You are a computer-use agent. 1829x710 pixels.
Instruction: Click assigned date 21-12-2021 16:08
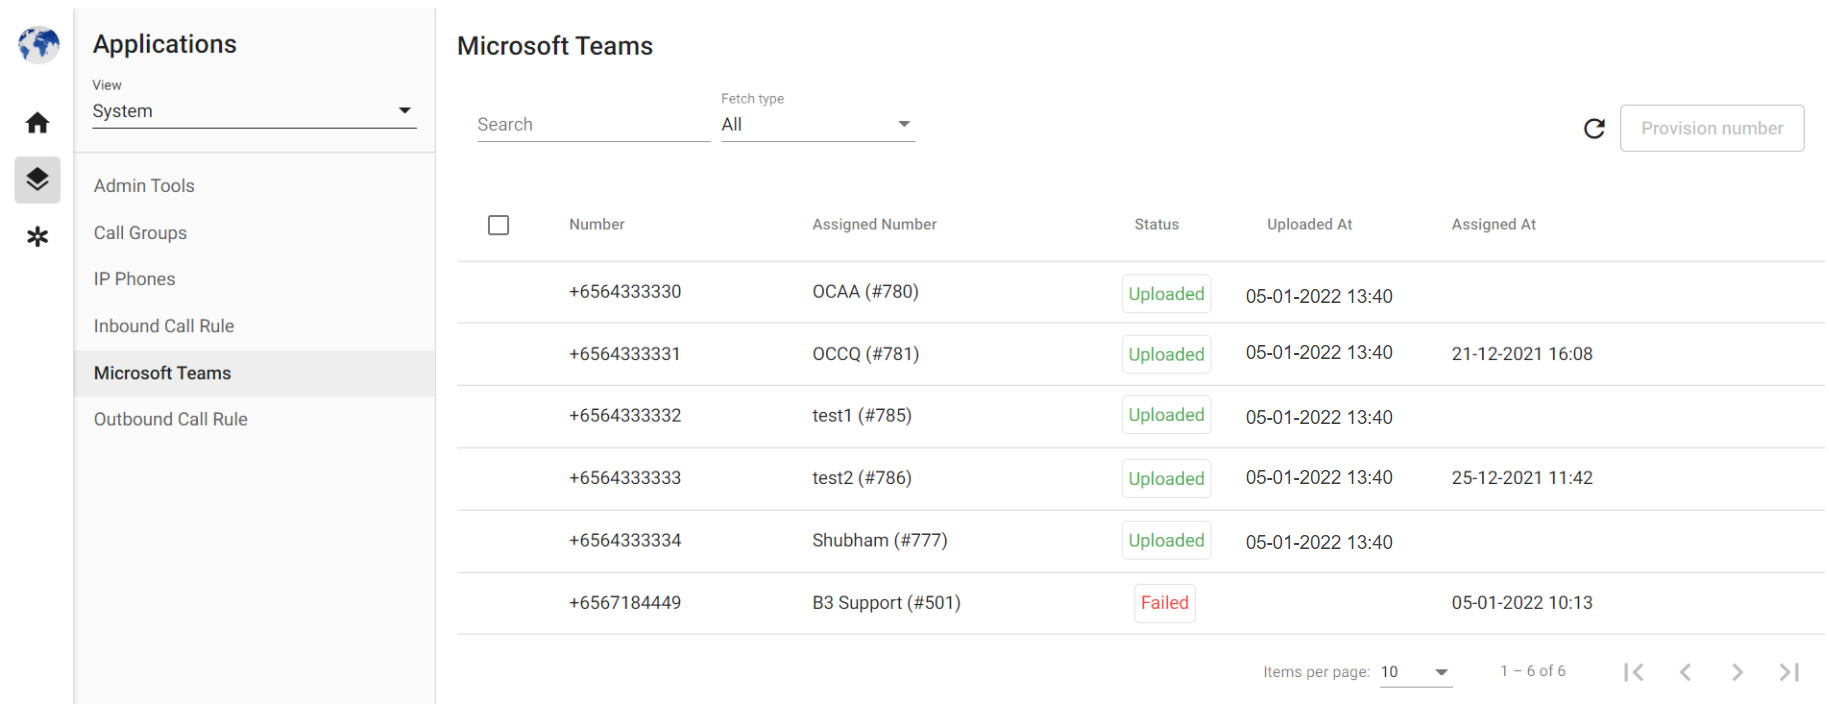pyautogui.click(x=1522, y=354)
